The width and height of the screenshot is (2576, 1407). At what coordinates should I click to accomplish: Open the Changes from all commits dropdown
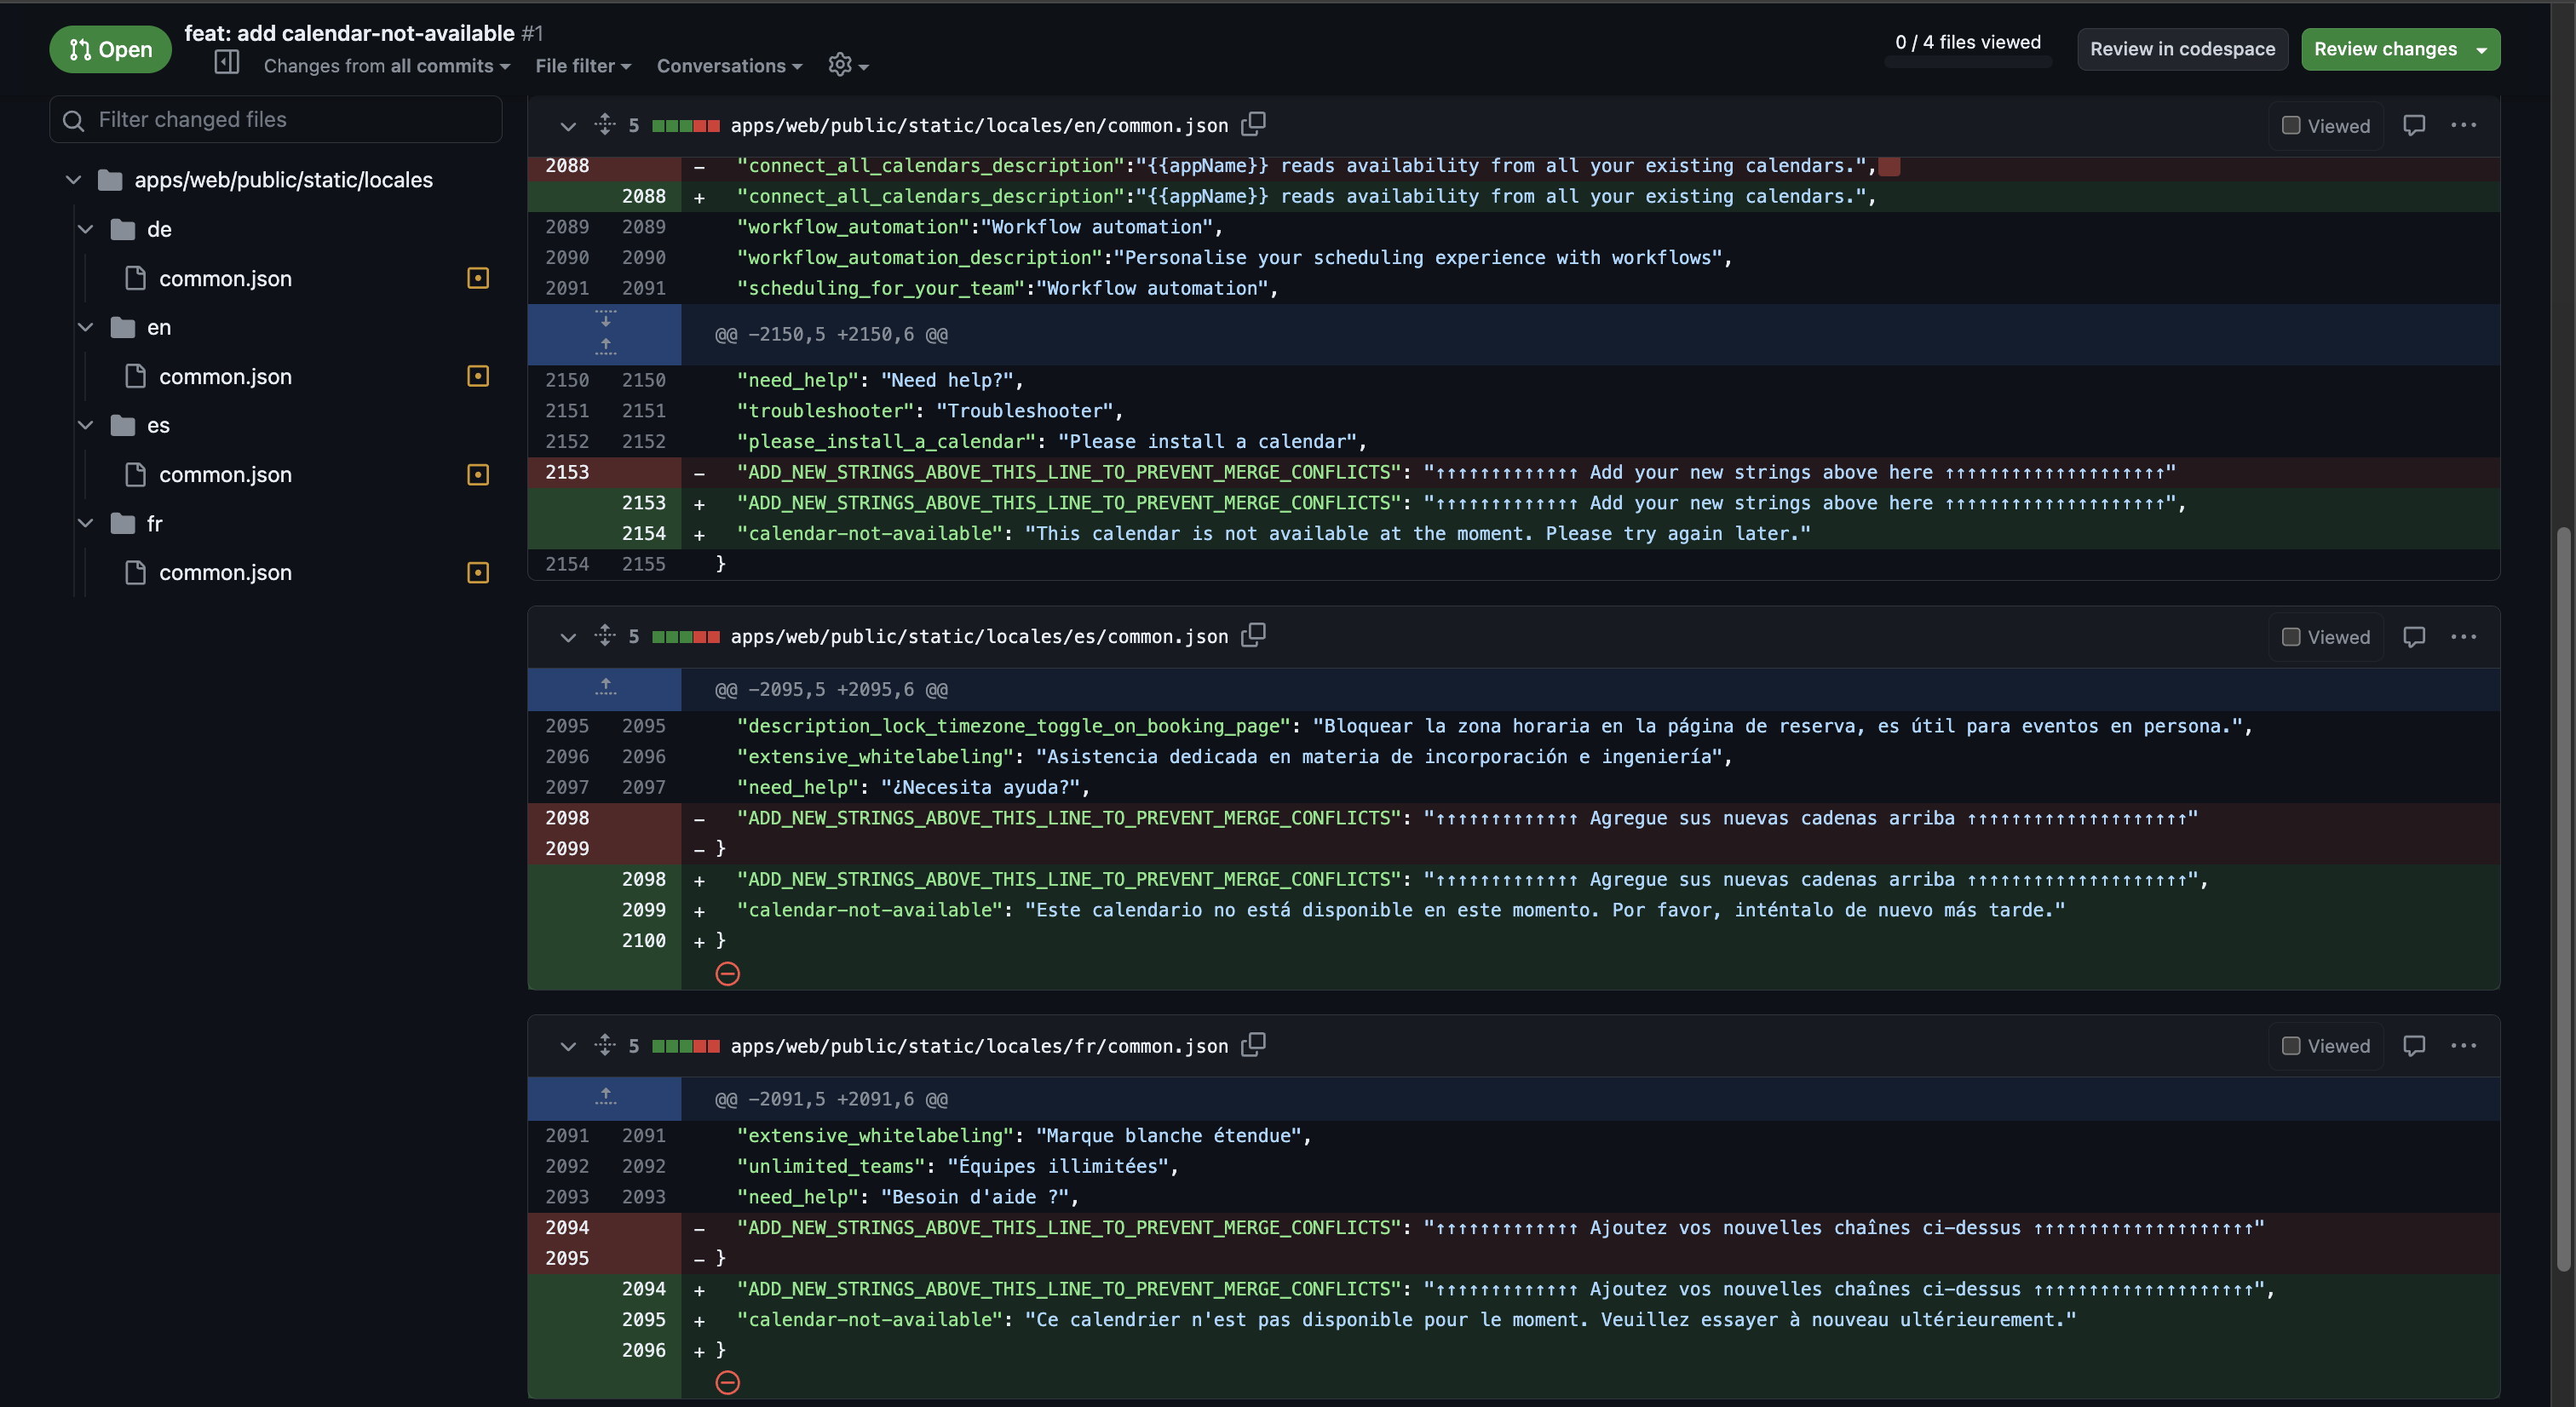point(385,66)
